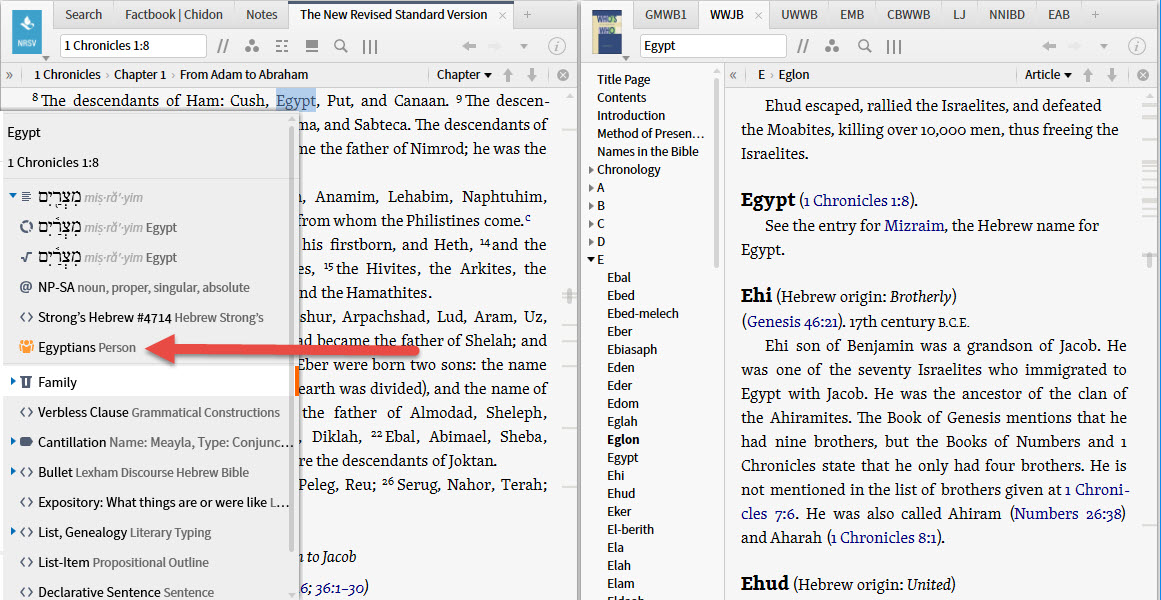Close The New Revised Standard Version tab
Viewport: 1161px width, 600px height.
[x=503, y=15]
